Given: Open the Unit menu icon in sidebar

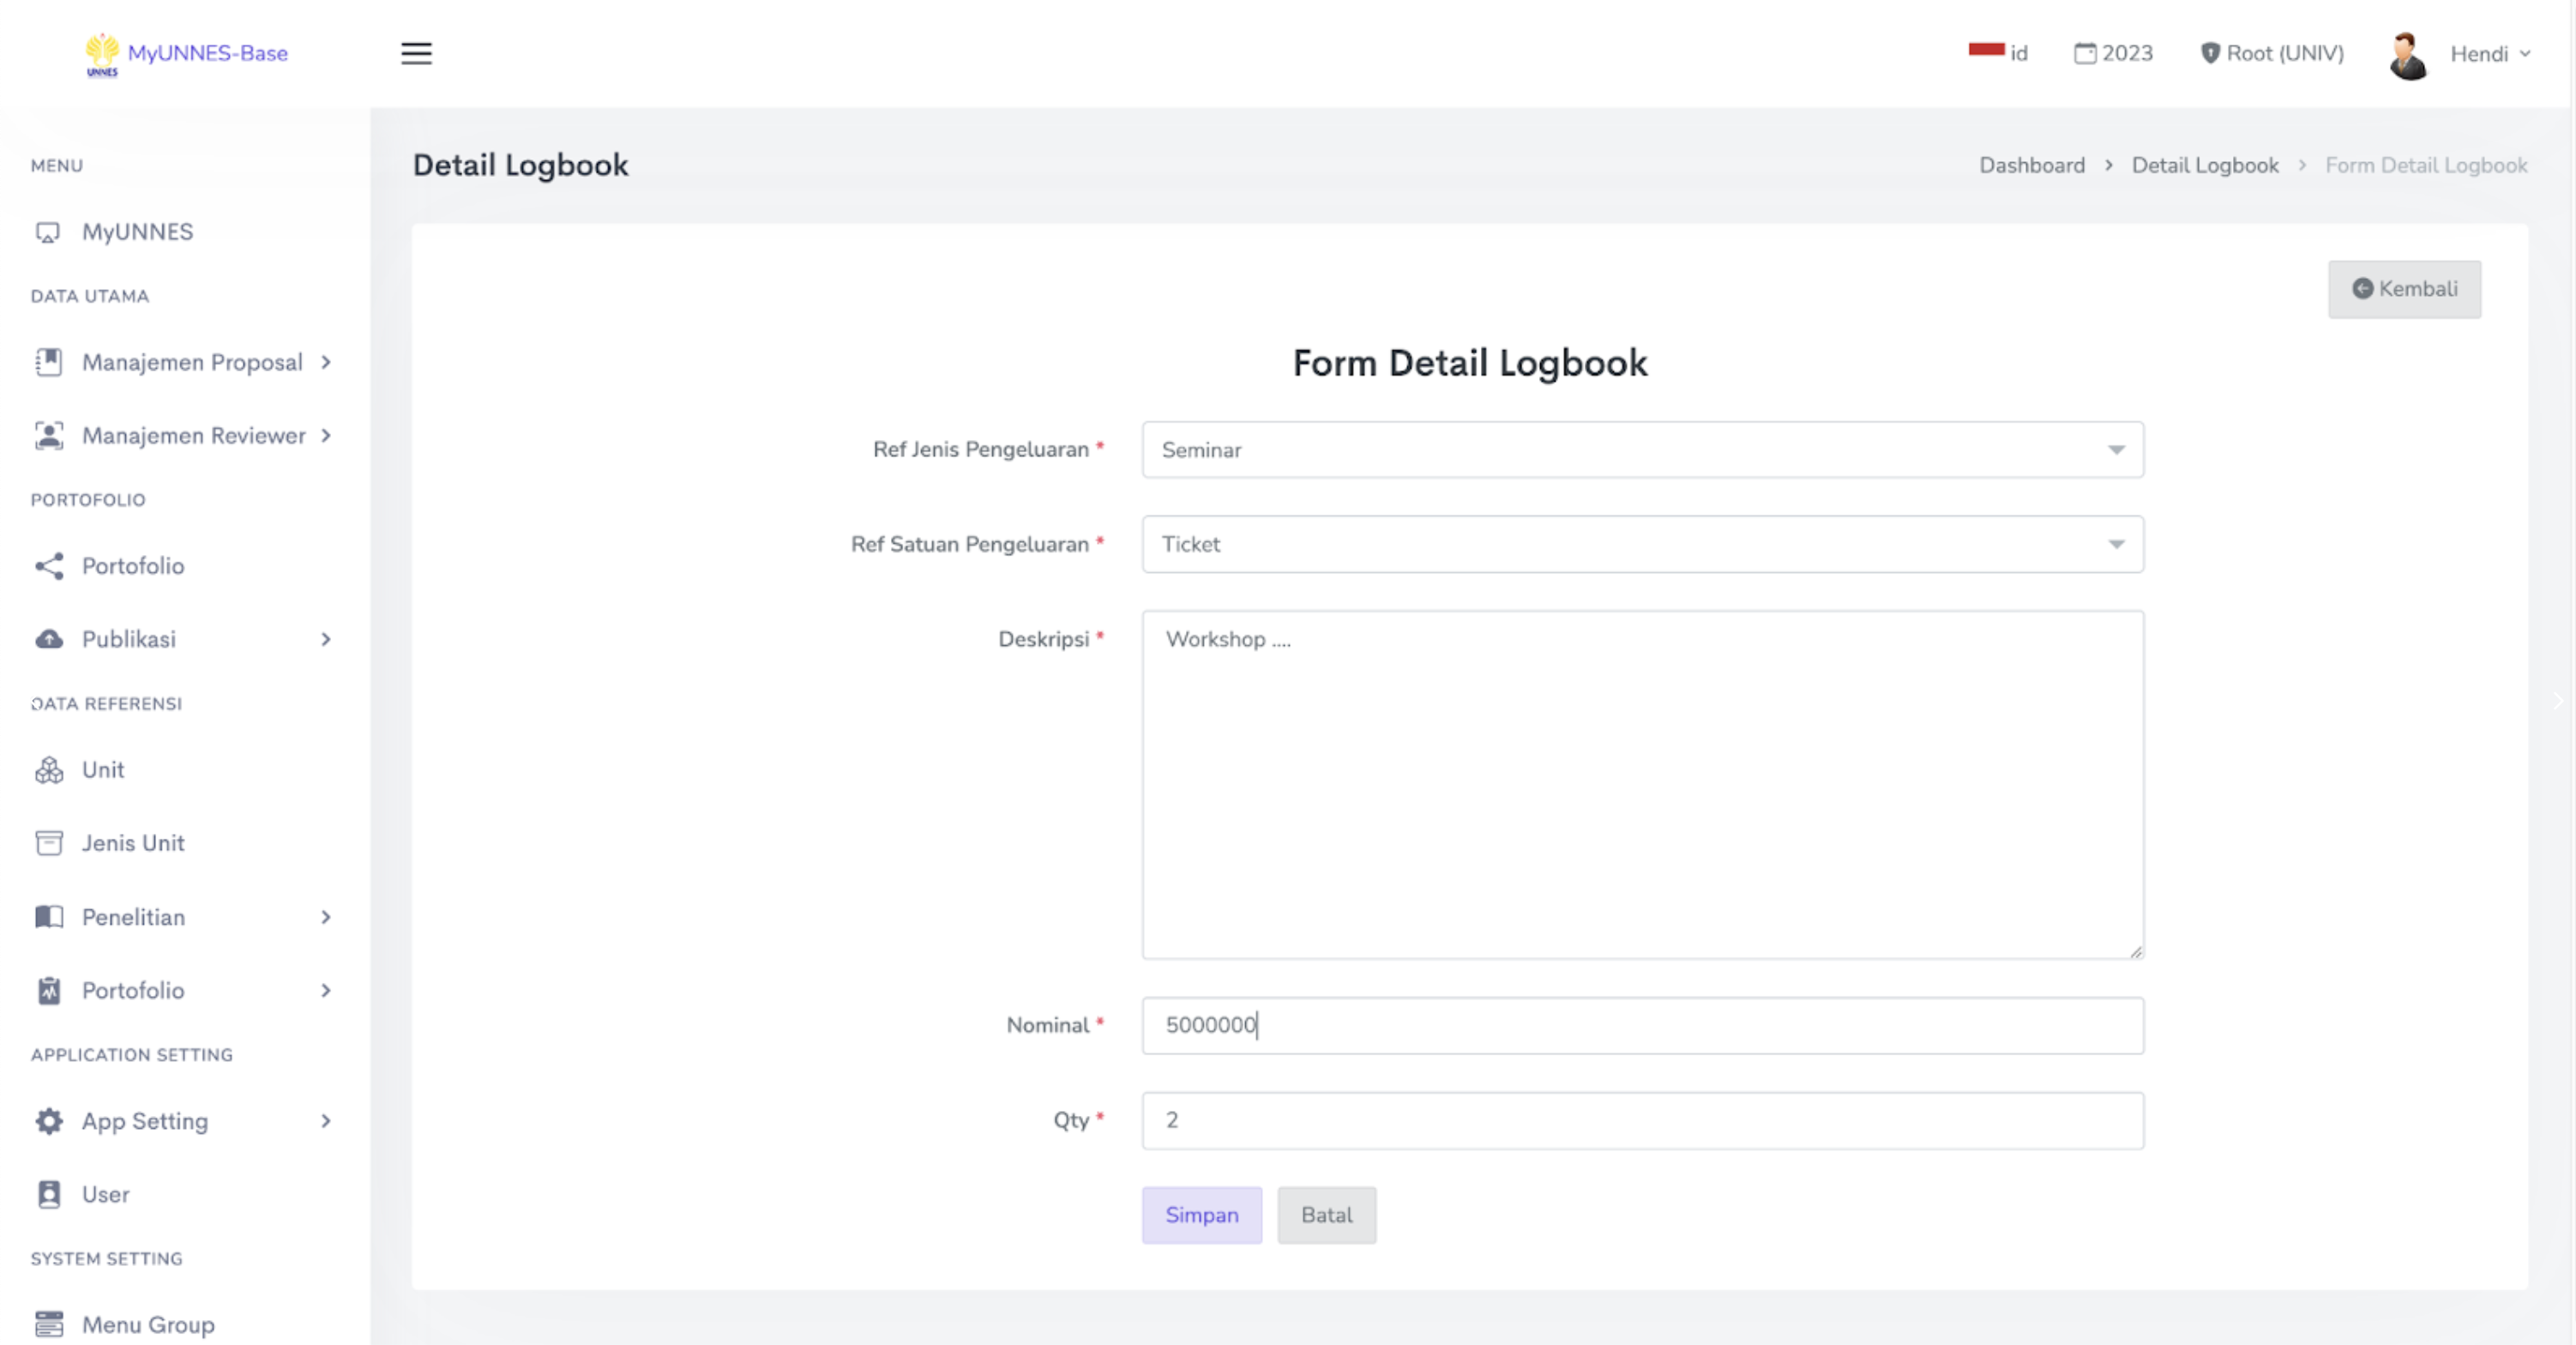Looking at the screenshot, I should click(49, 770).
